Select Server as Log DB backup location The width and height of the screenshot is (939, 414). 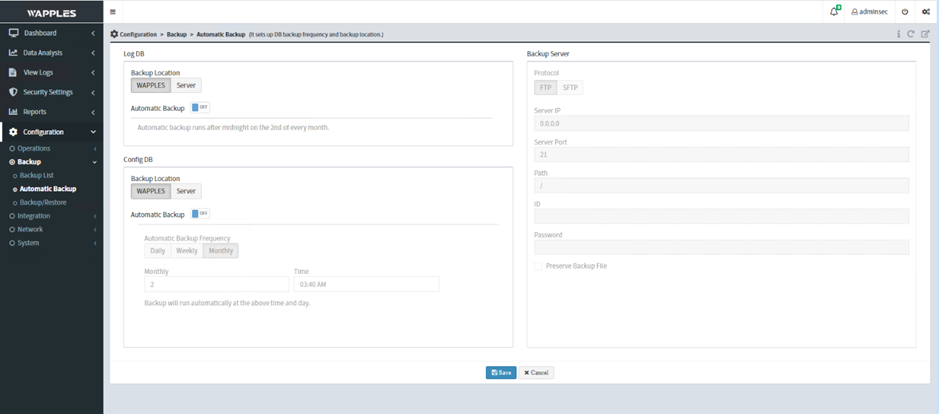(x=186, y=85)
